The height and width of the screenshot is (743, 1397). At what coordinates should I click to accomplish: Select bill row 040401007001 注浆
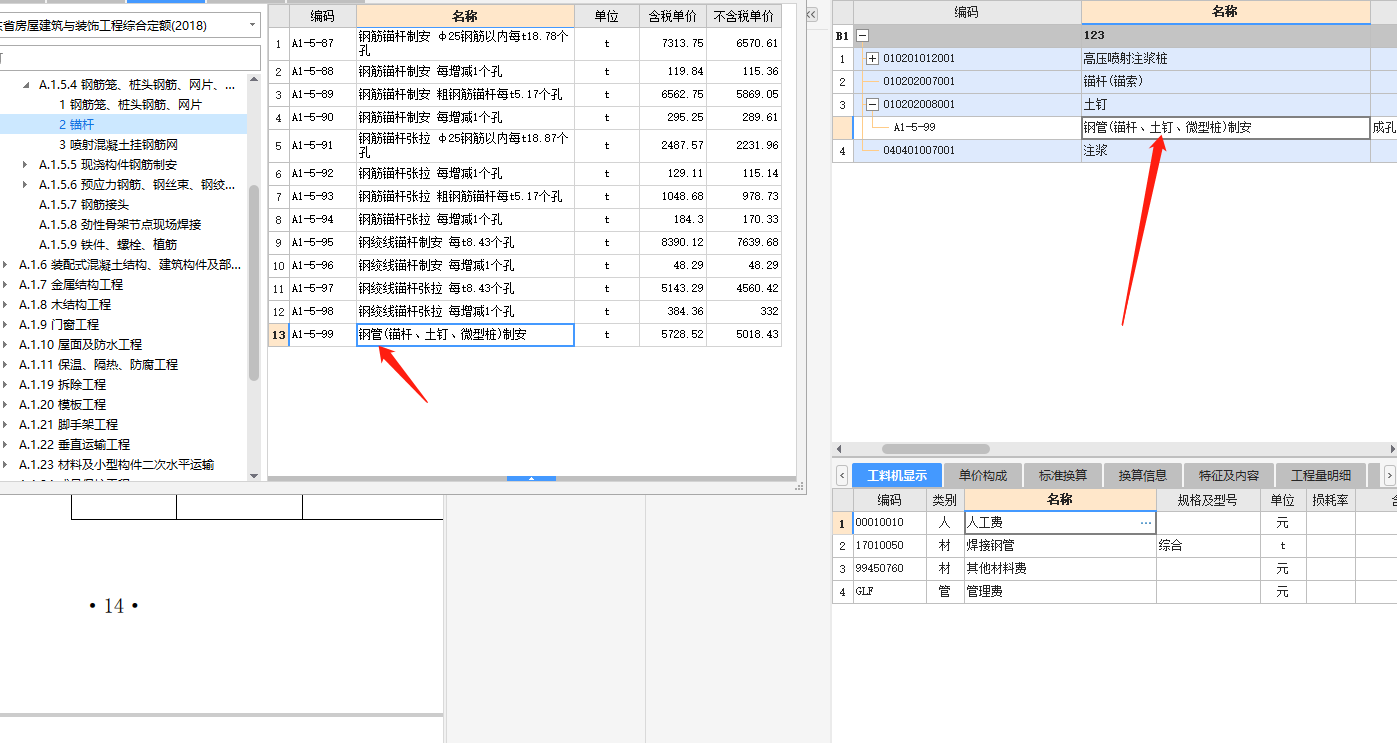(x=1114, y=151)
